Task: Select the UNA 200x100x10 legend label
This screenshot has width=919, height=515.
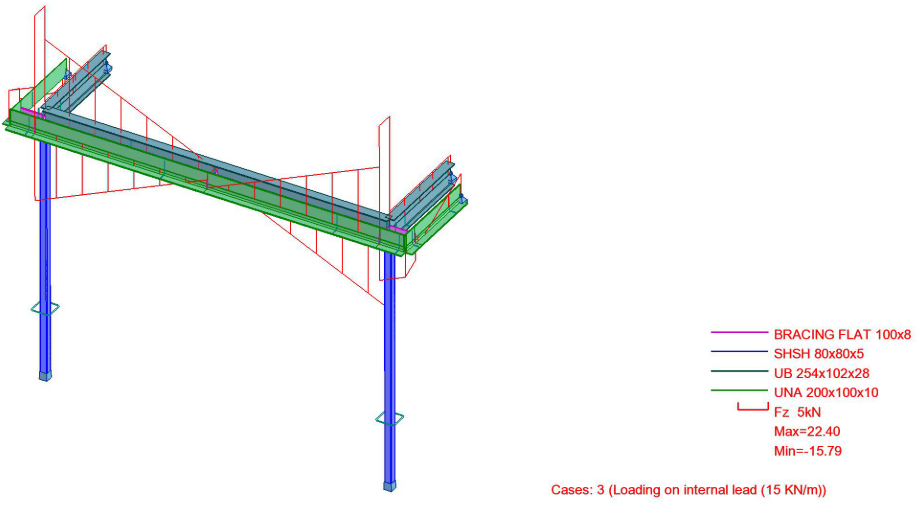Action: 826,393
